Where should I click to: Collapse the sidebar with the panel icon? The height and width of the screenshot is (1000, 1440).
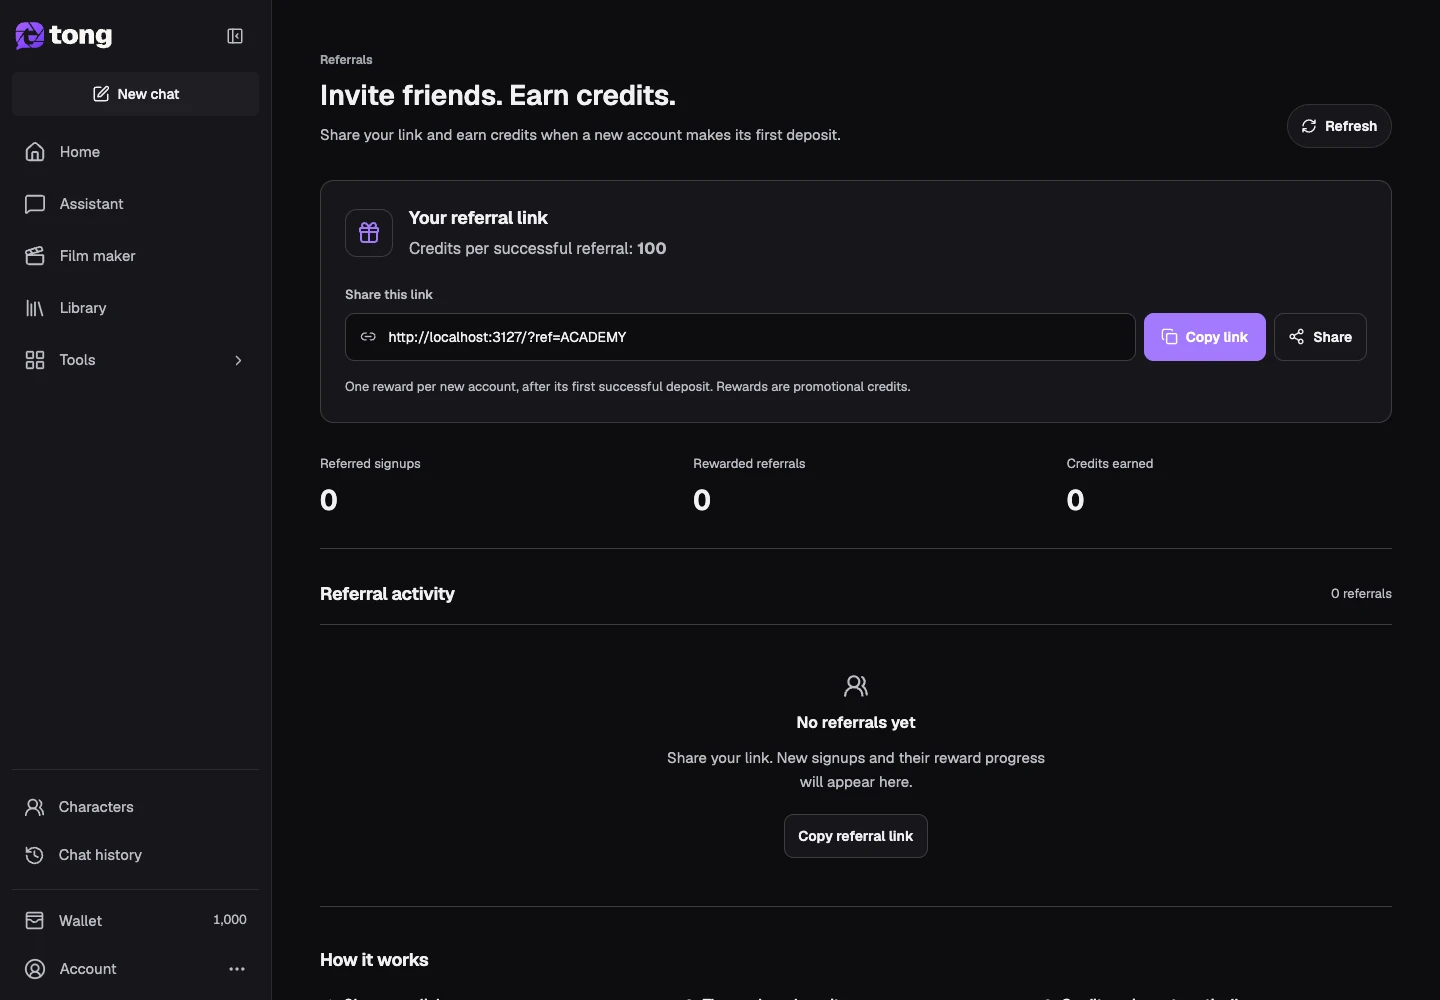tap(235, 36)
